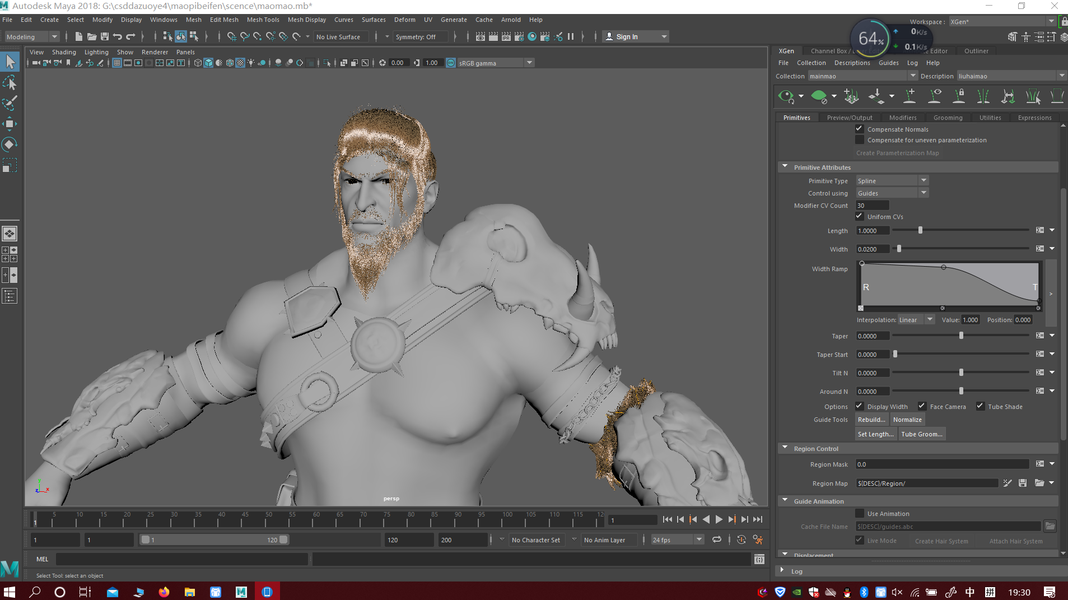1068x600 pixels.
Task: Toggle the Uniform CVs checkbox
Action: pos(860,216)
